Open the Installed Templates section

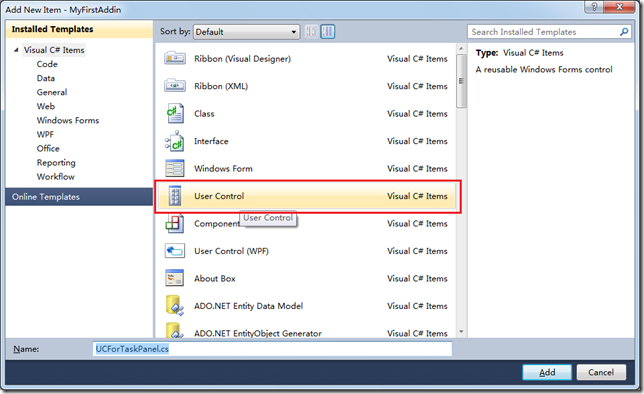(79, 29)
